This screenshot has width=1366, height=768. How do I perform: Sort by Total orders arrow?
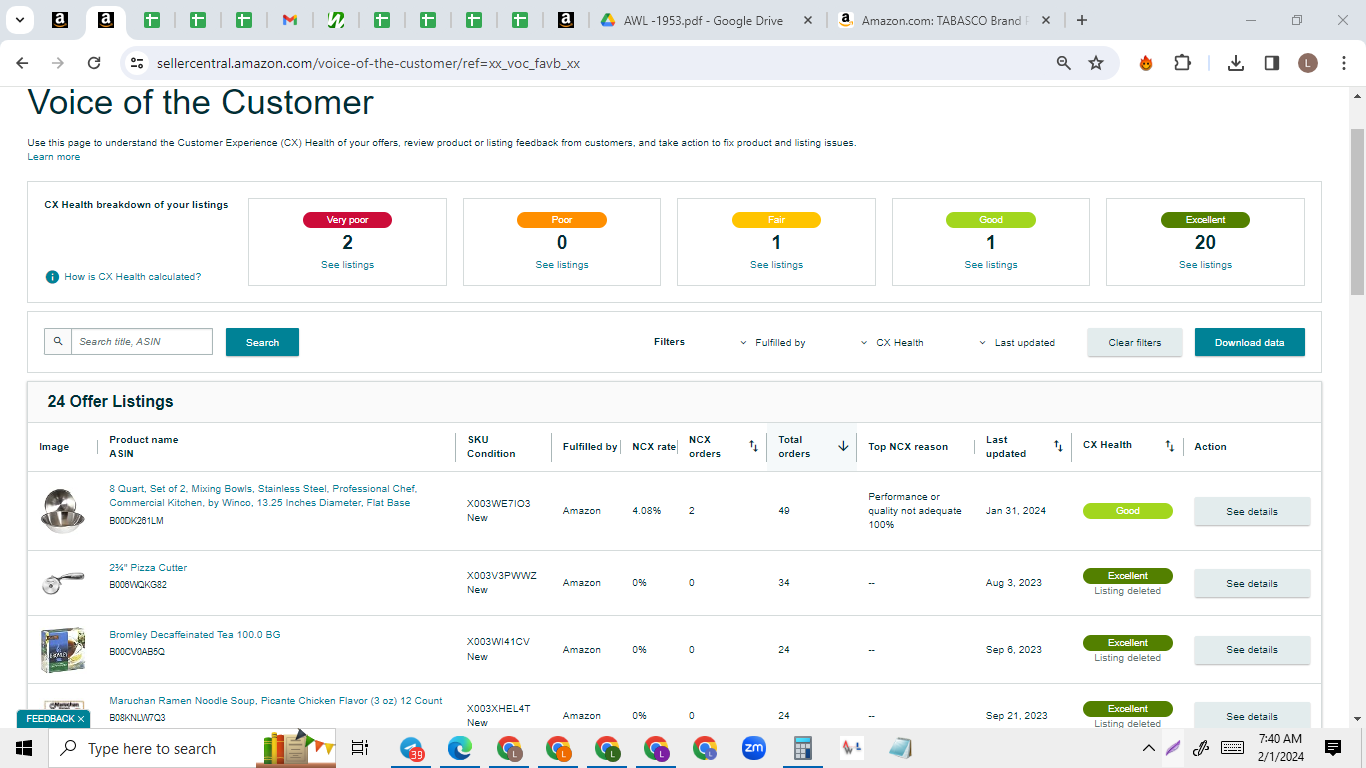point(843,446)
